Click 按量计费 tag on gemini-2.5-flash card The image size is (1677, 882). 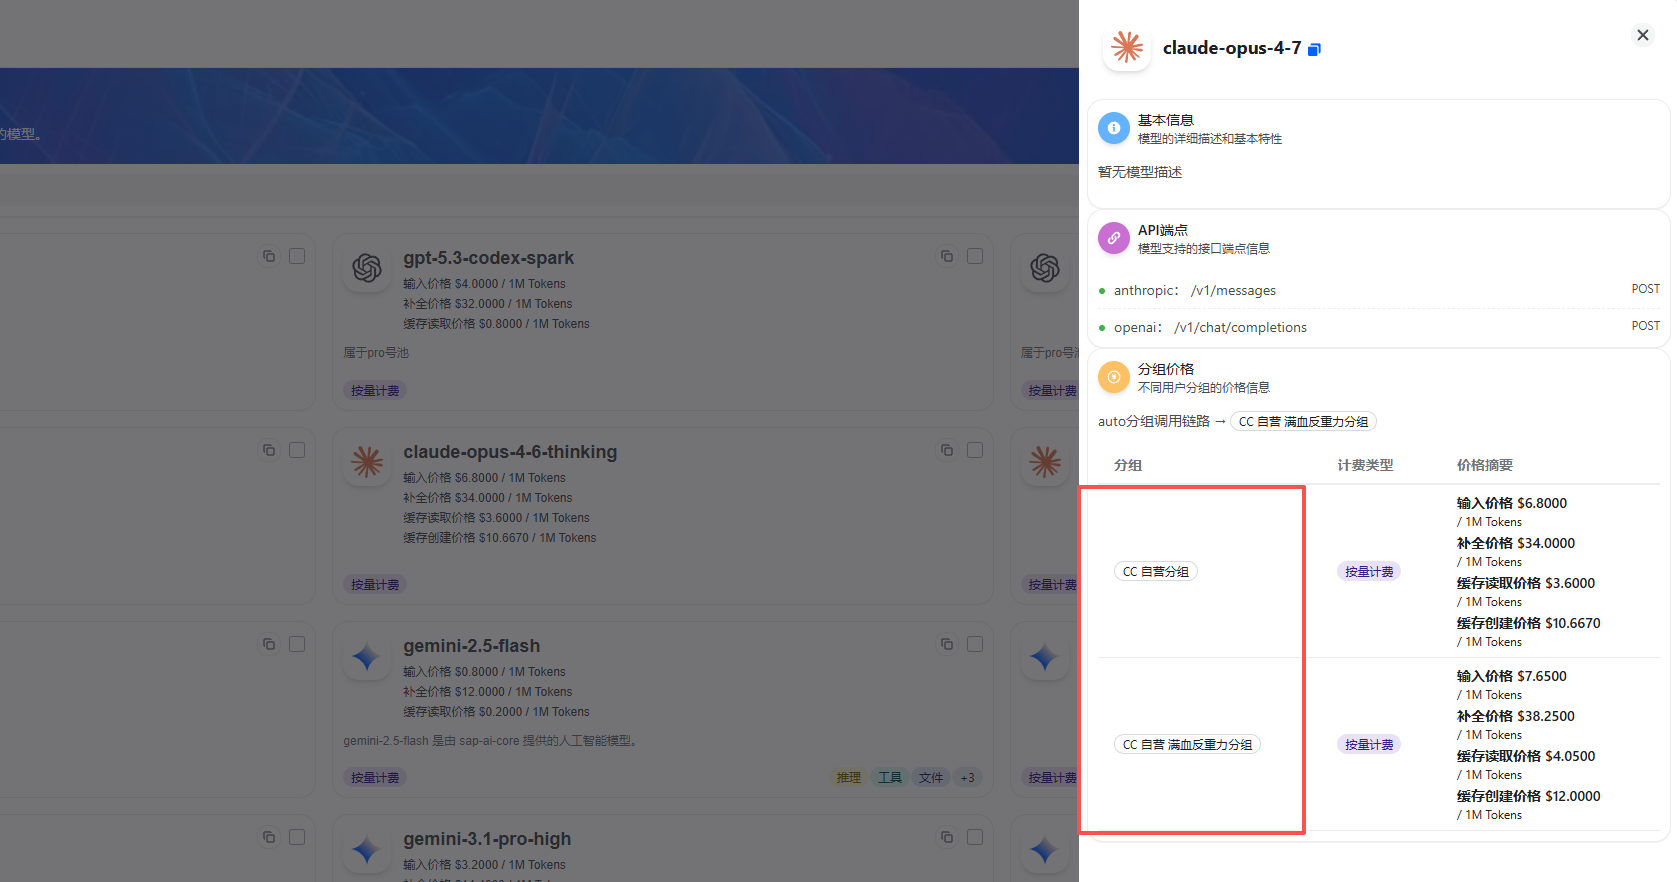point(375,778)
